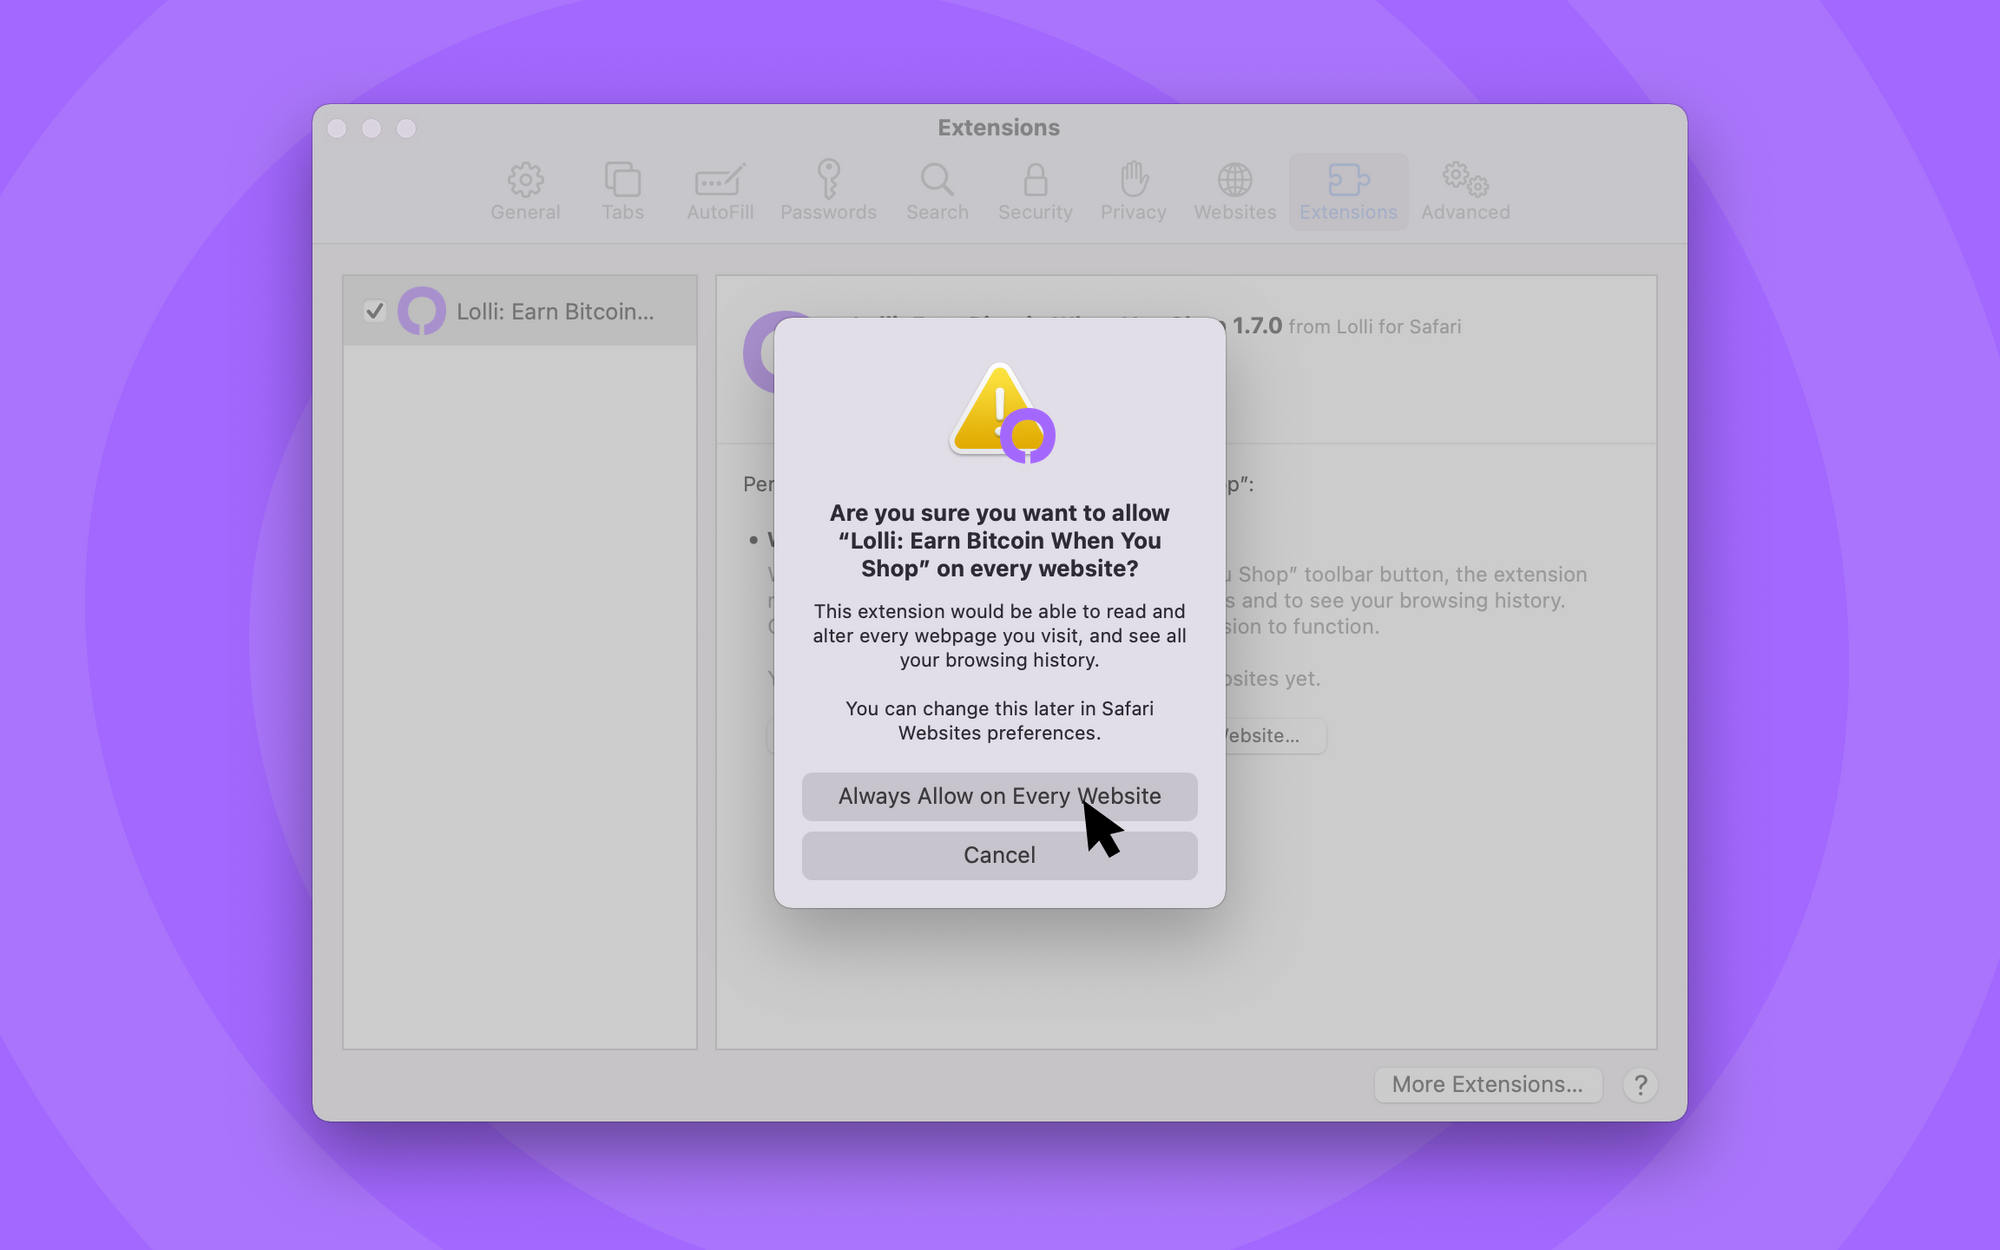Select the Security preferences tab
This screenshot has height=1250, width=2000.
click(1035, 191)
